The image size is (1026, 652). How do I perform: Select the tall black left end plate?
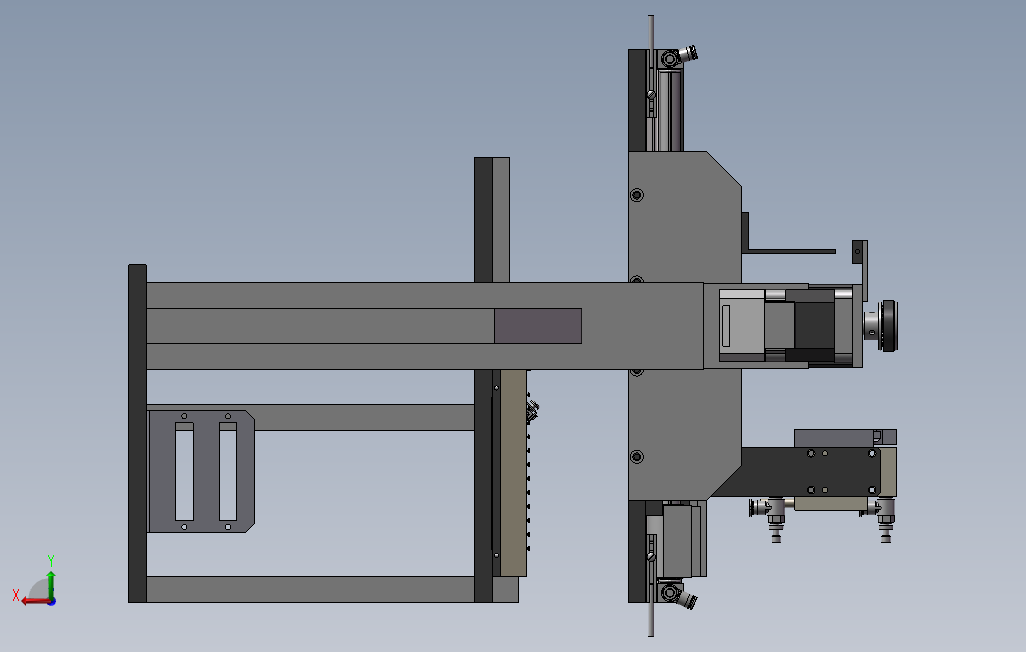[137, 433]
